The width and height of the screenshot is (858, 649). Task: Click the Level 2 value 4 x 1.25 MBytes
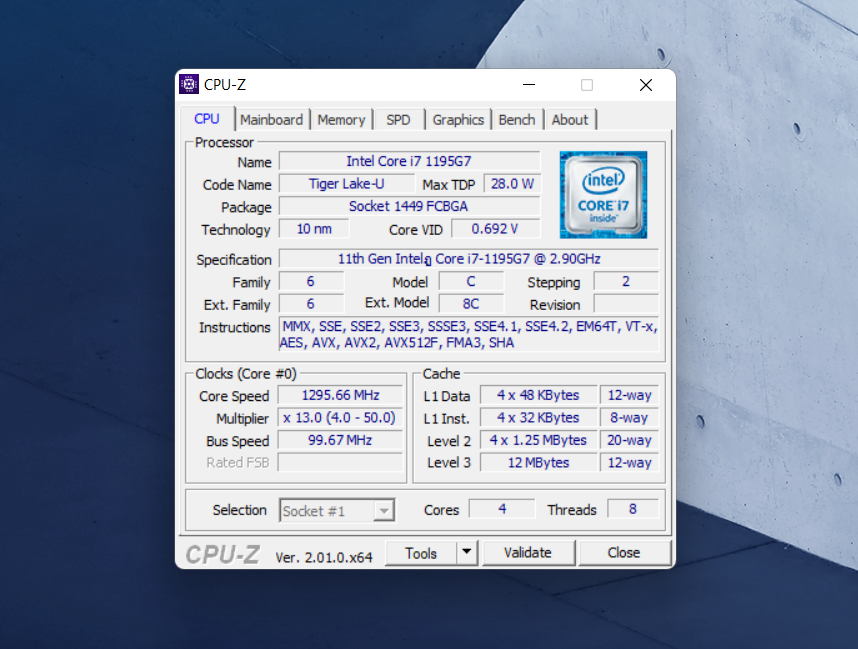[x=538, y=440]
